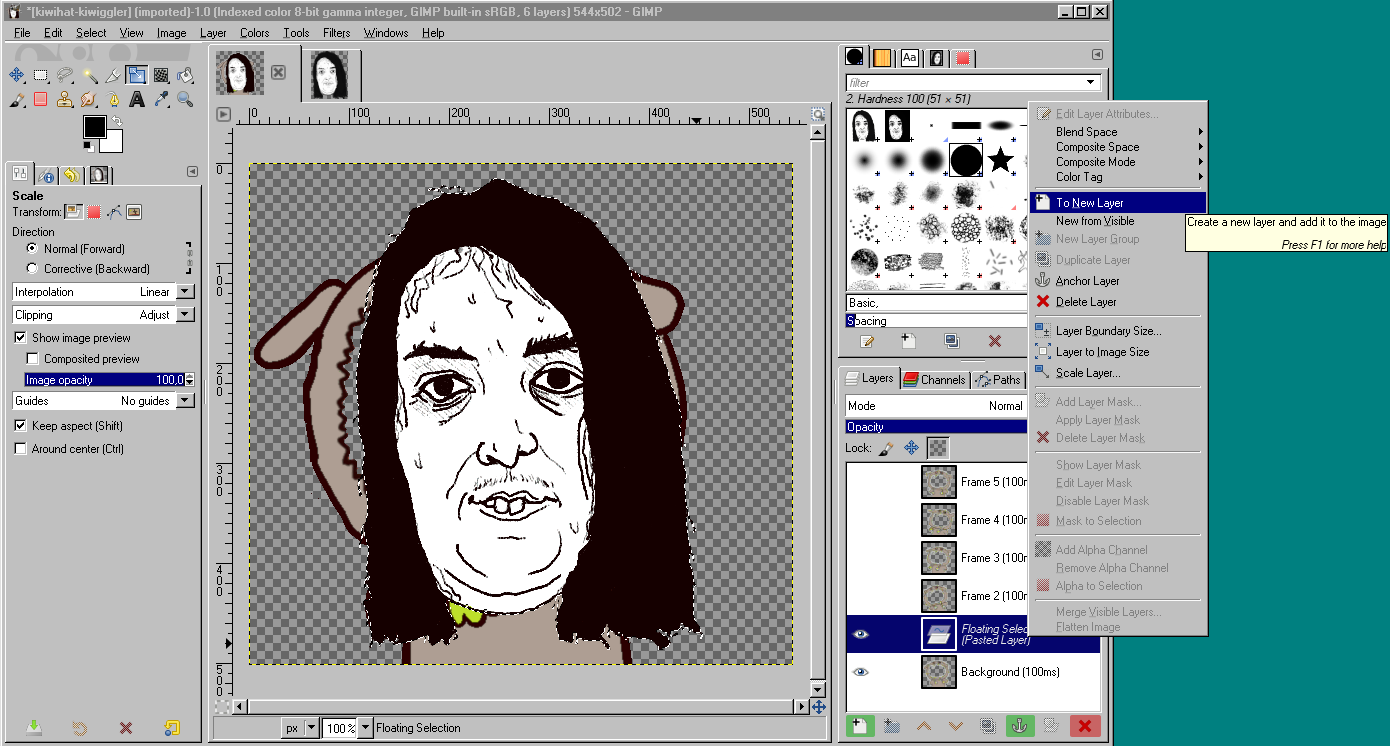Select the Zoom magnifier tool
Screen dimensions: 1390x746
click(185, 99)
